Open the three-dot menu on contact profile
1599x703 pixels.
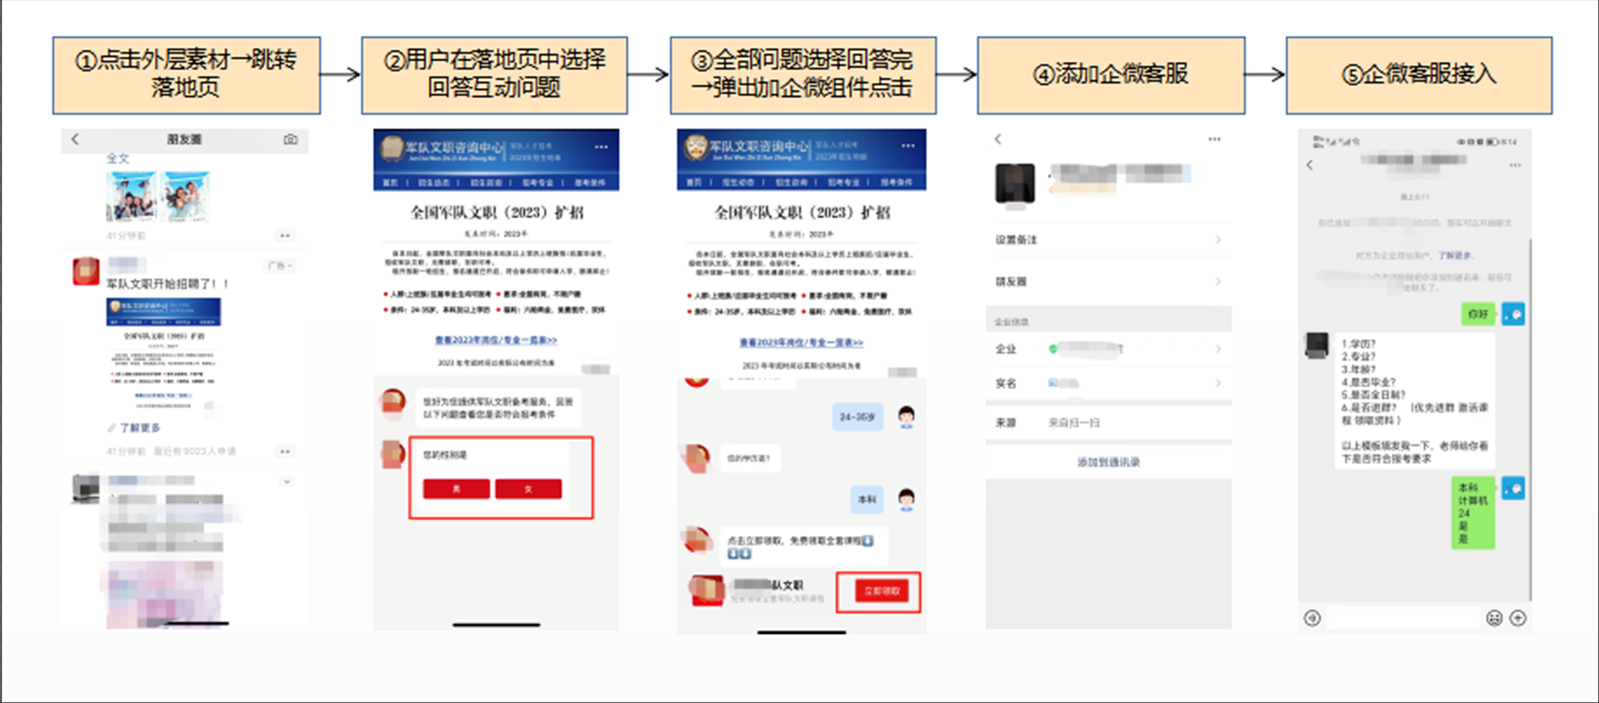[1214, 140]
